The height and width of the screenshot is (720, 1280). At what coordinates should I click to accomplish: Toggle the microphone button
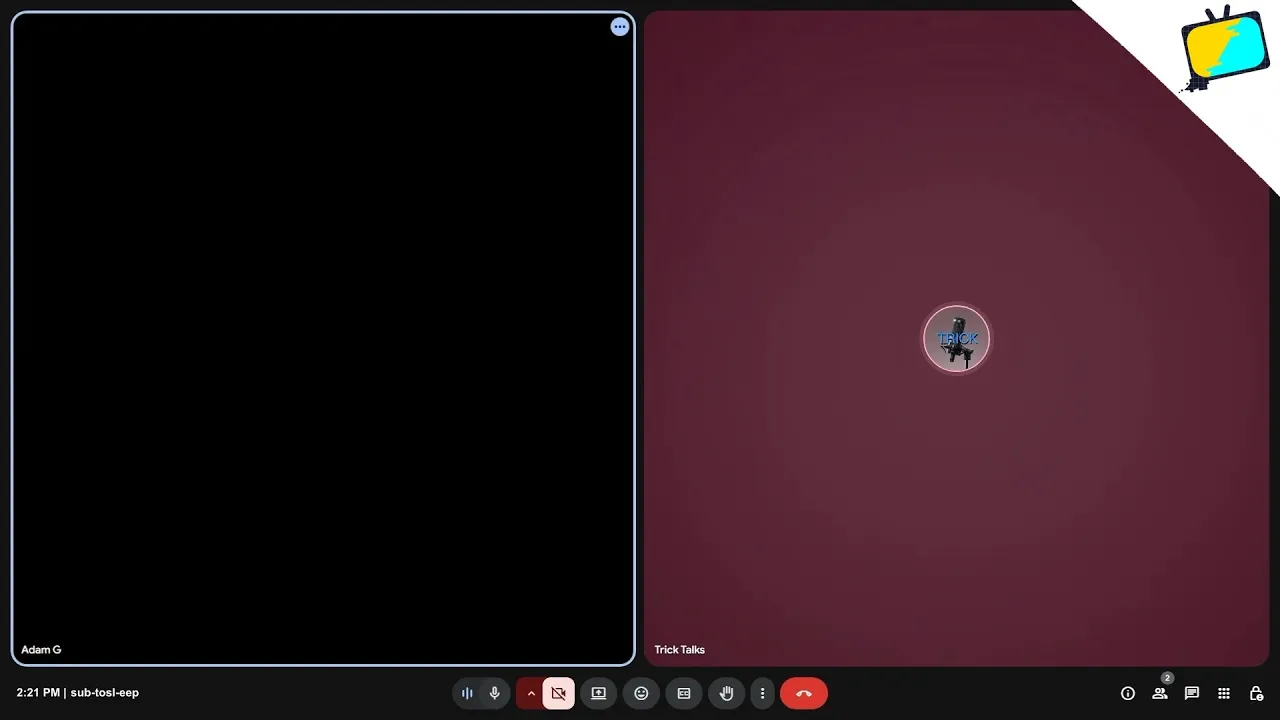[x=494, y=693]
